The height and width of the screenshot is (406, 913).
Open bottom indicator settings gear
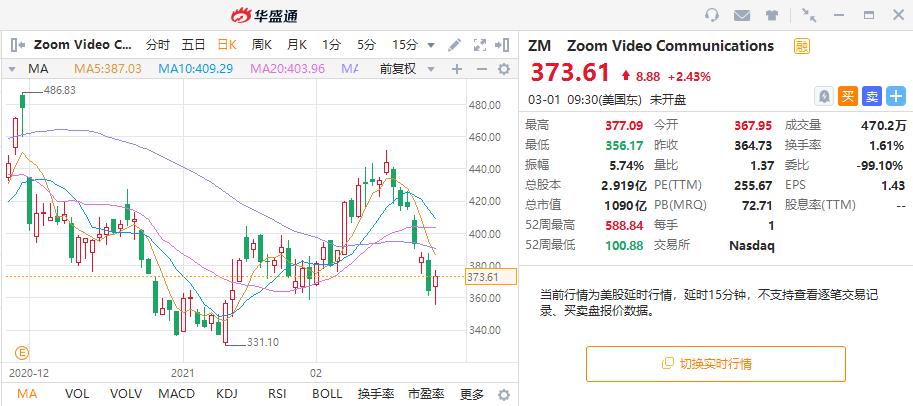(504, 394)
